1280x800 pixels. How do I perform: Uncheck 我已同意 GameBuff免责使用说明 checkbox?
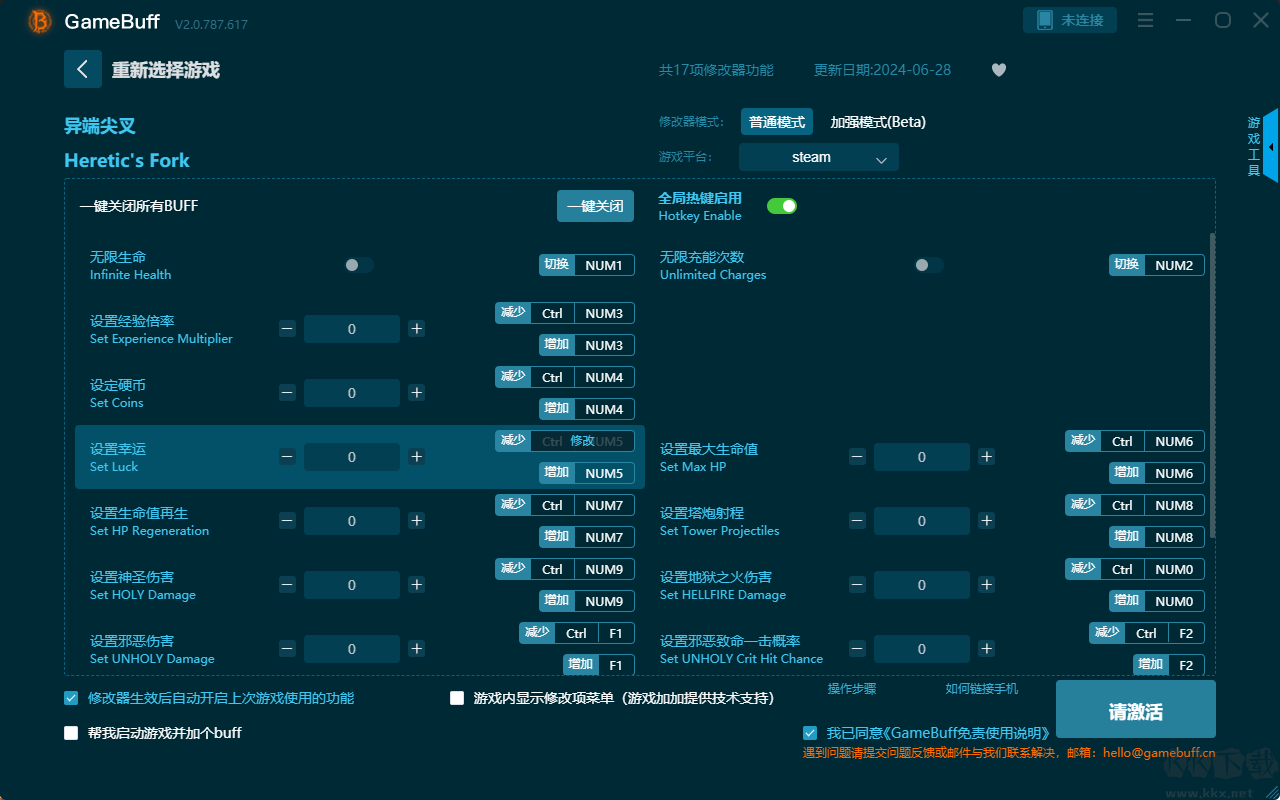[x=810, y=733]
